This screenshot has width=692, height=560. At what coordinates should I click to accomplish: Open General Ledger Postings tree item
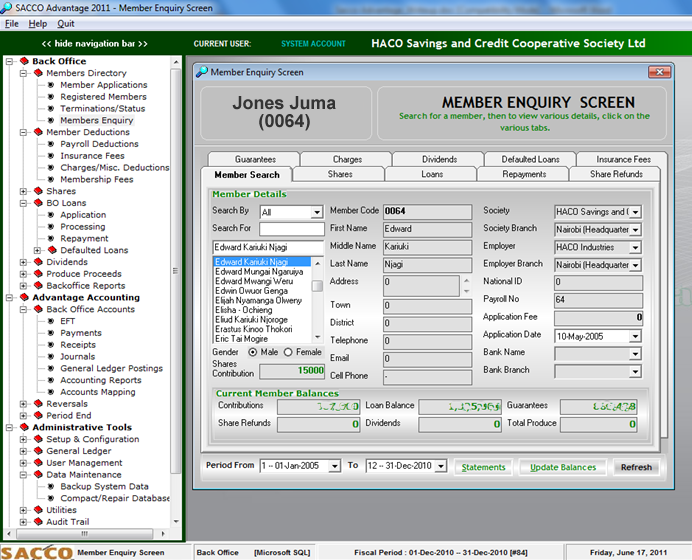coord(111,368)
